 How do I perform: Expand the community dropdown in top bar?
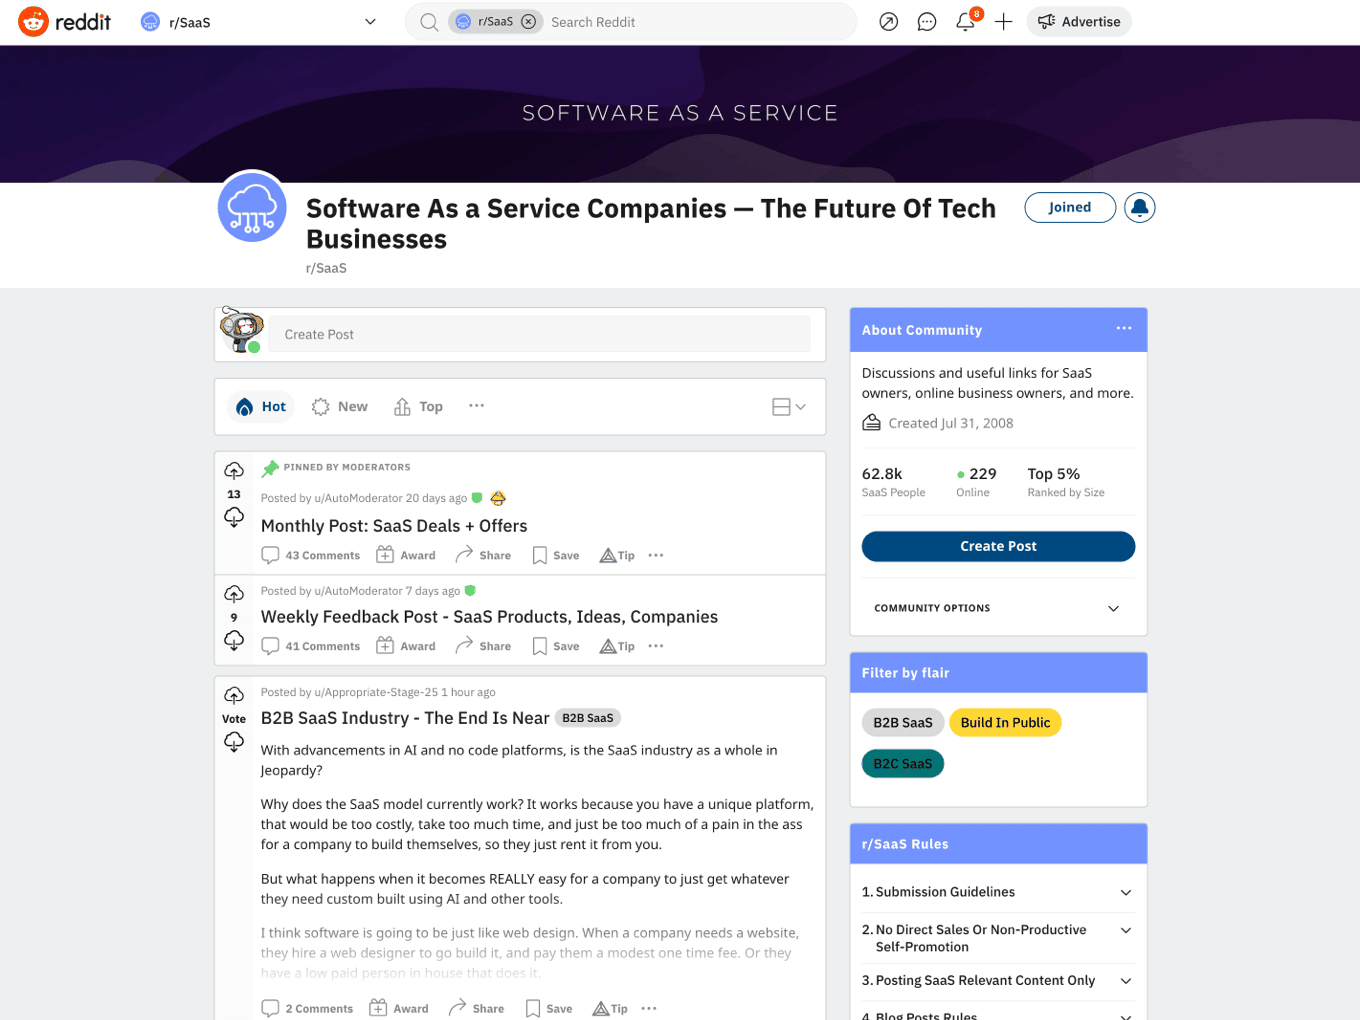[x=370, y=21]
